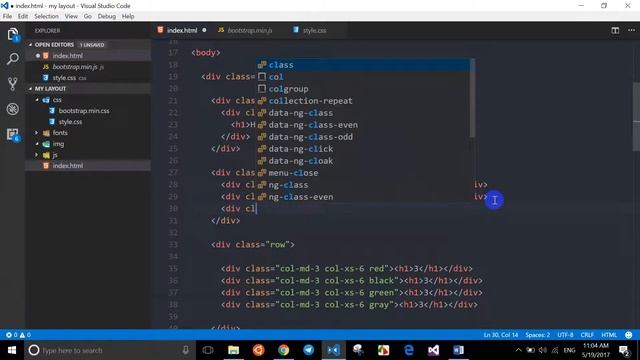Open the editor More Actions ellipsis
The width and height of the screenshot is (640, 360).
631,30
